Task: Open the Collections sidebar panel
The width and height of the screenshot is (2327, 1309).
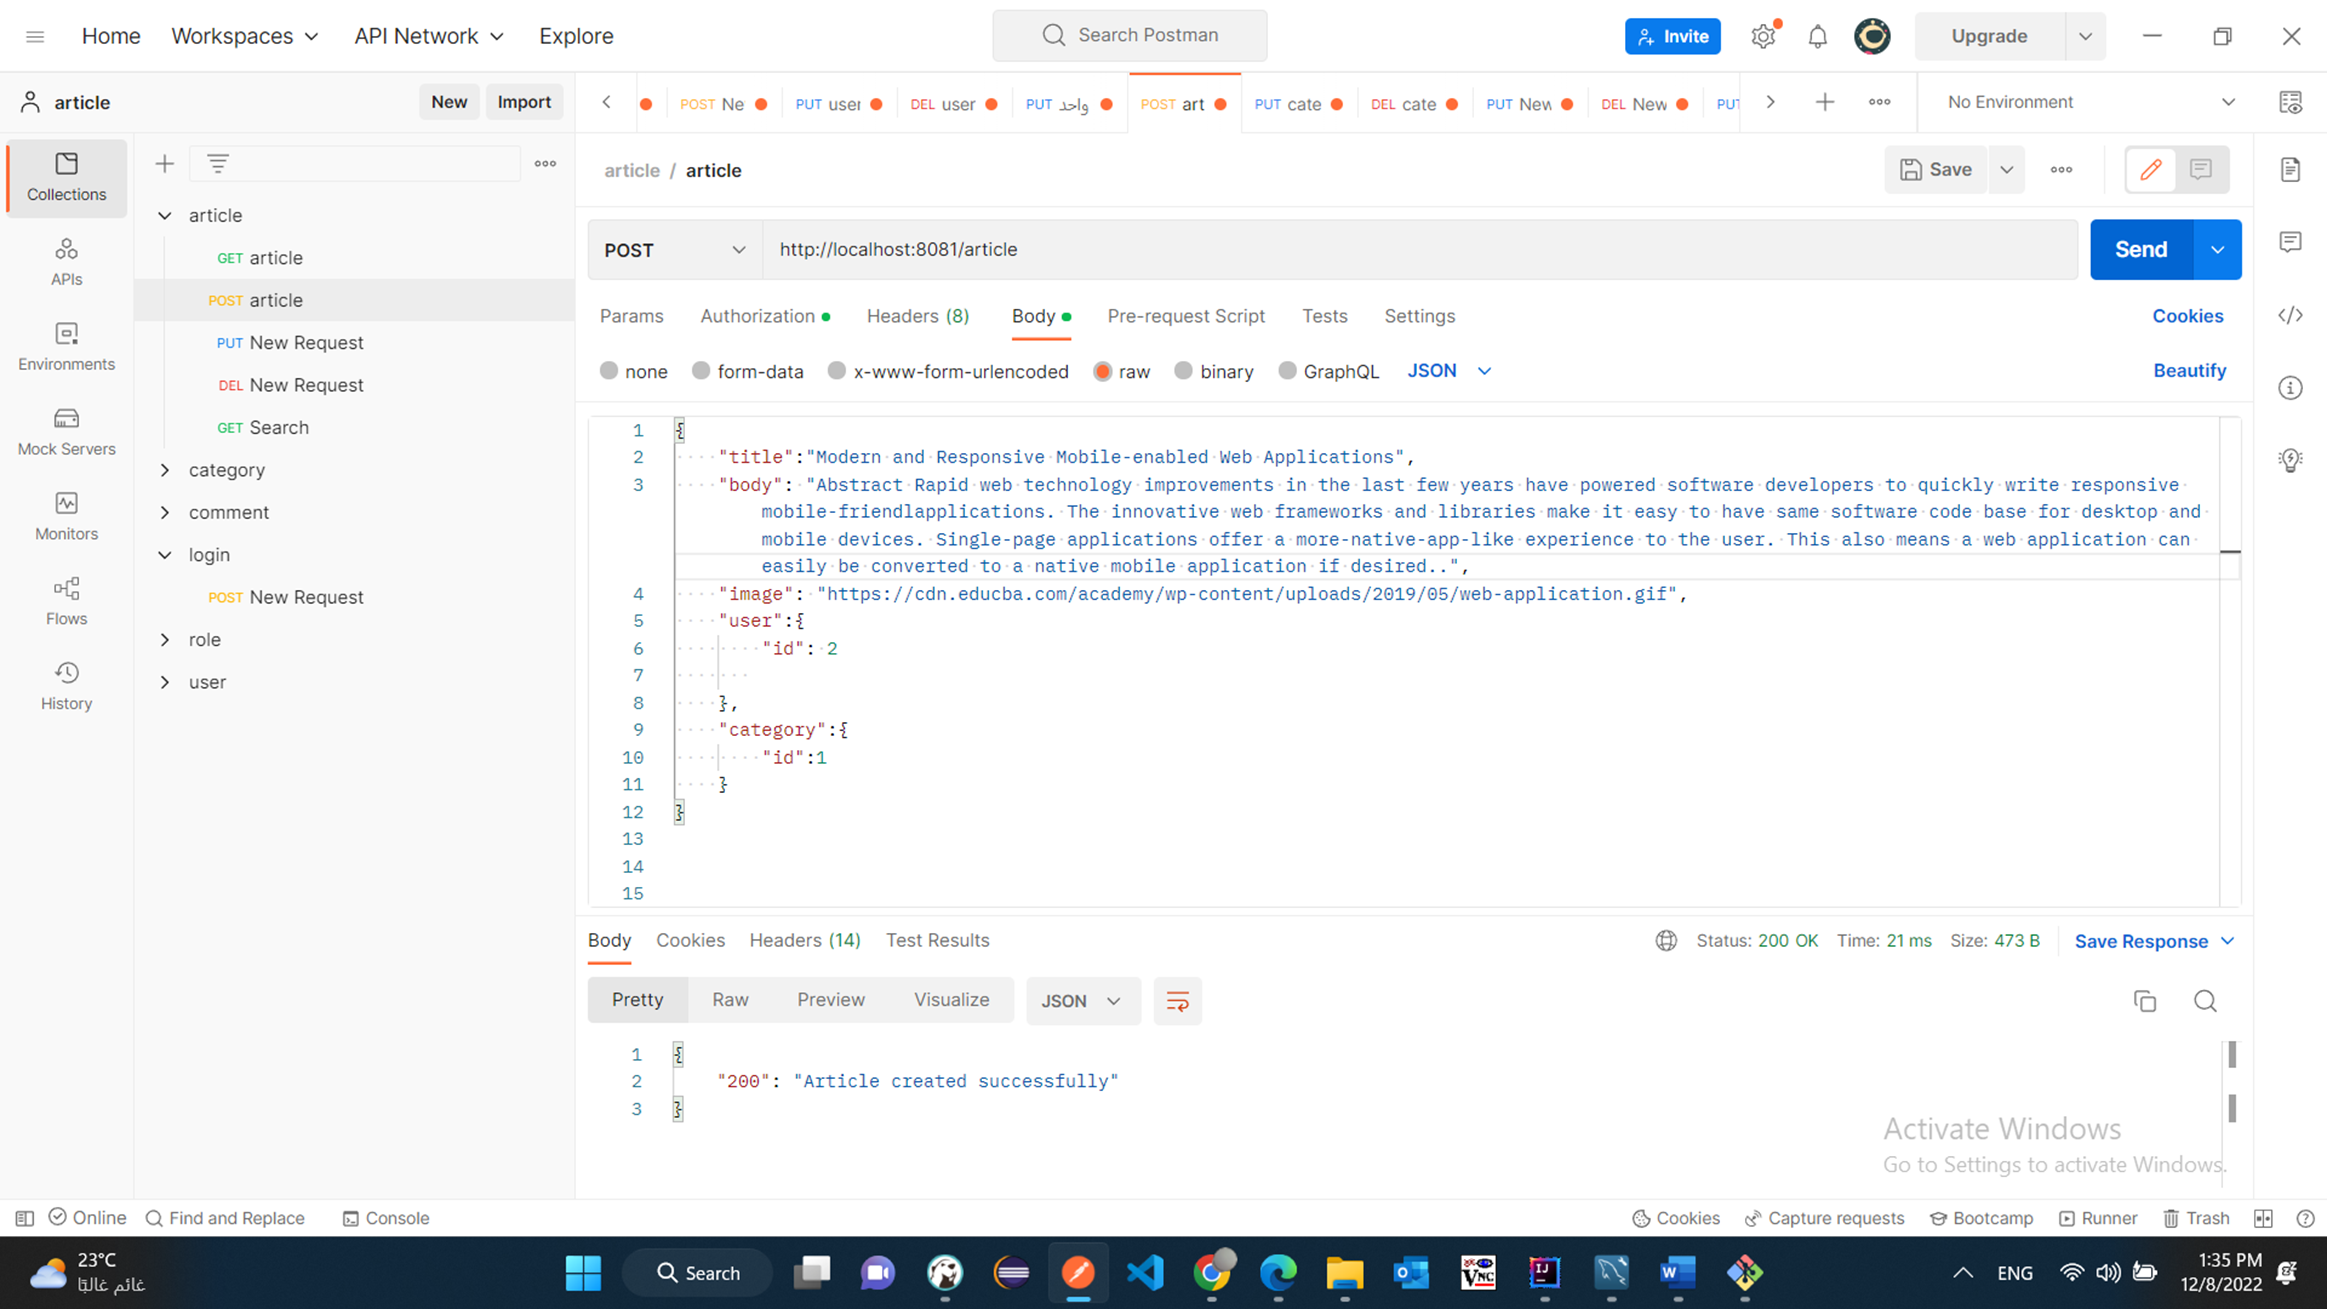Action: (66, 177)
